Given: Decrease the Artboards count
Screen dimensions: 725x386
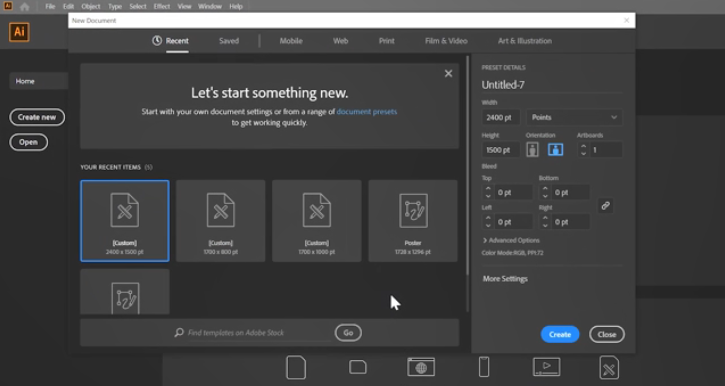Looking at the screenshot, I should coord(584,153).
